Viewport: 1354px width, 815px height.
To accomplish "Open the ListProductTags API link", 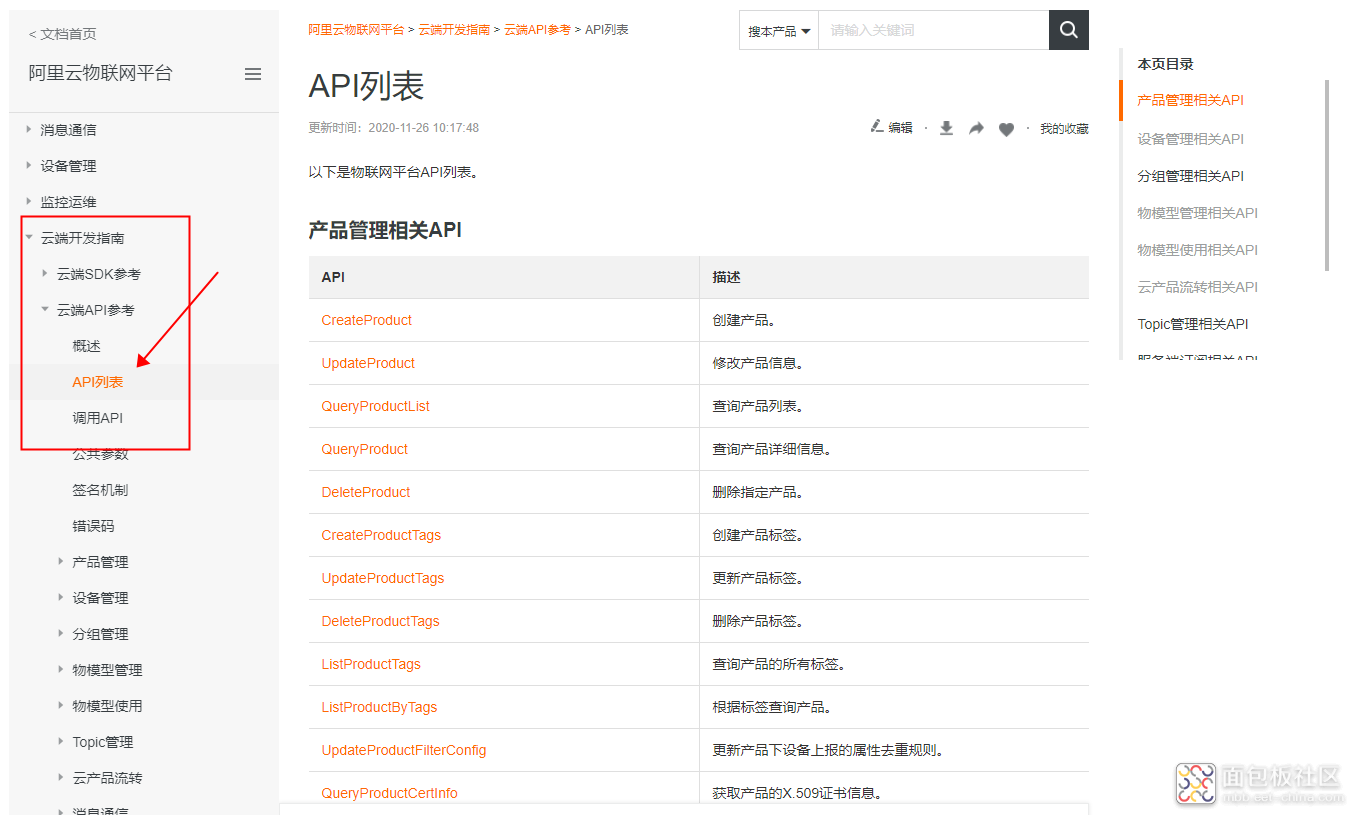I will click(371, 664).
